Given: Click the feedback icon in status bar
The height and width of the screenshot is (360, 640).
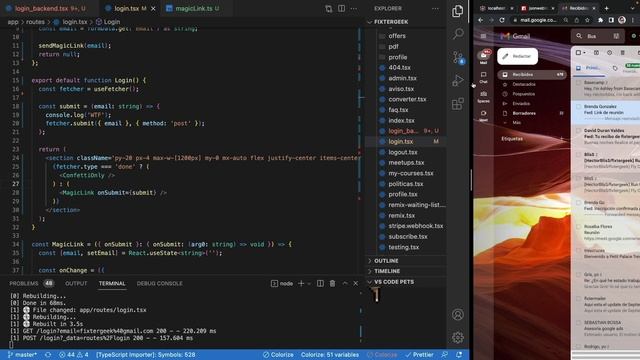Looking at the screenshot, I should coord(444,355).
